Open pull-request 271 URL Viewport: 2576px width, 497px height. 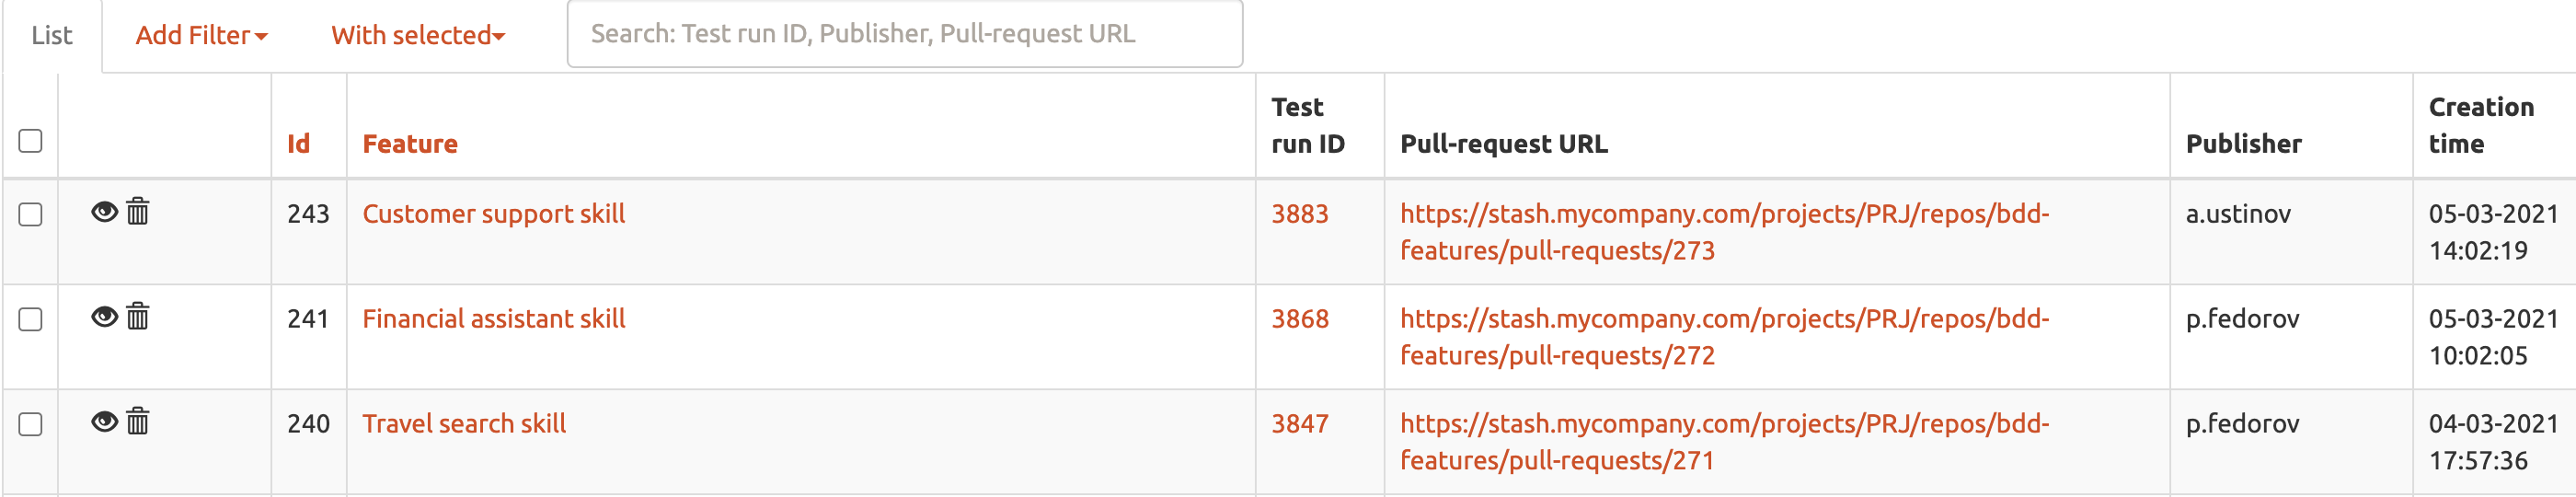coord(1725,442)
